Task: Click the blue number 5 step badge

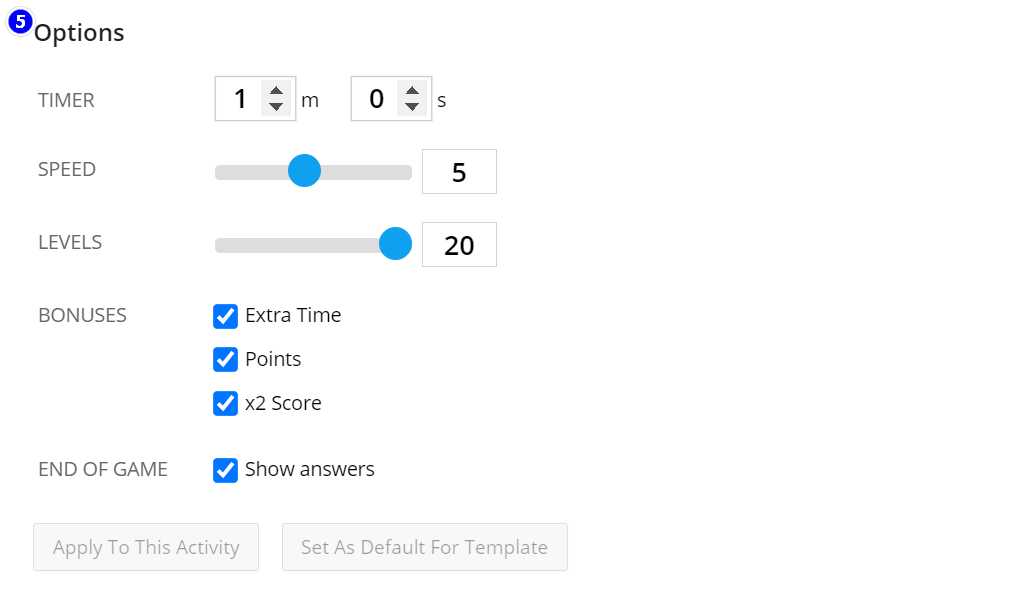Action: (x=20, y=20)
